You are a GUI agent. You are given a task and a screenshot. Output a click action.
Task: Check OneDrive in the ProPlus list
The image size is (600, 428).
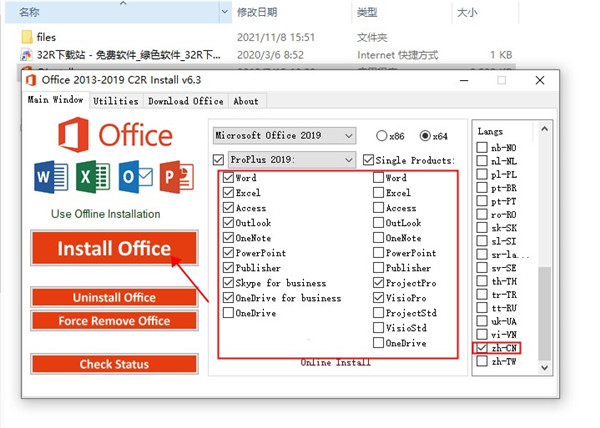tap(228, 313)
